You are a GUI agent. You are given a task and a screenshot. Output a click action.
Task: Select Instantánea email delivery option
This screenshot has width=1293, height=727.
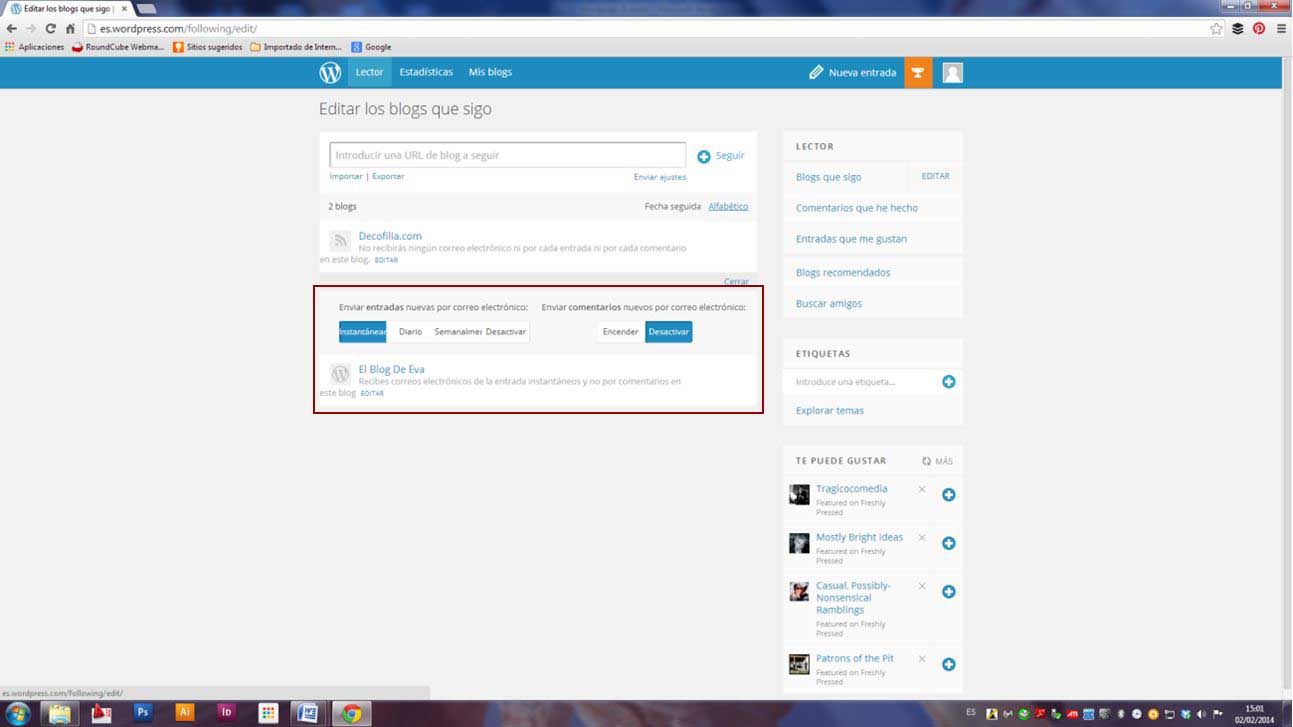tap(362, 332)
